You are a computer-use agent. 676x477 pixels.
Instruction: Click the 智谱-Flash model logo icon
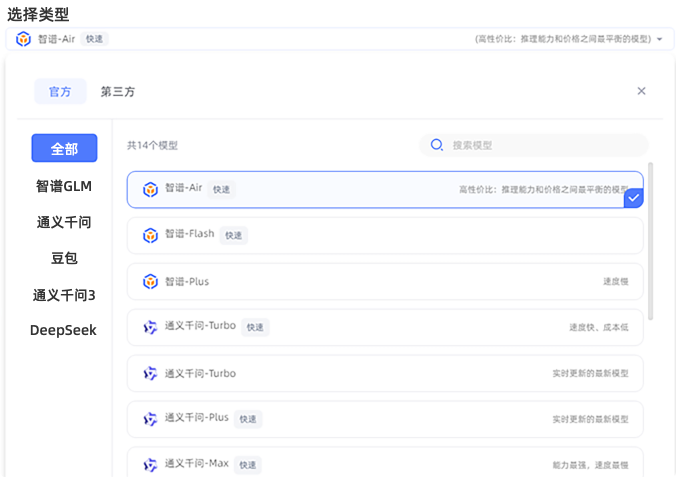(x=150, y=235)
